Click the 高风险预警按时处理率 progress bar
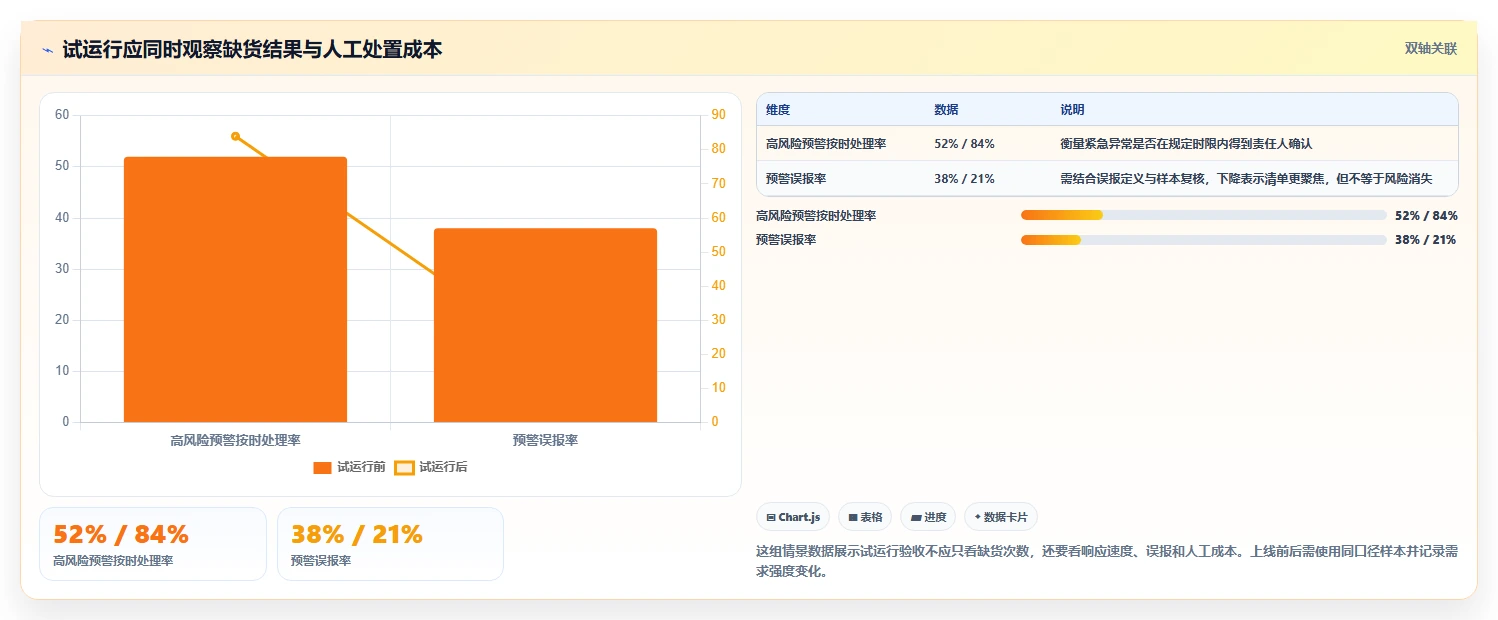This screenshot has height=620, width=1498. coord(1203,215)
